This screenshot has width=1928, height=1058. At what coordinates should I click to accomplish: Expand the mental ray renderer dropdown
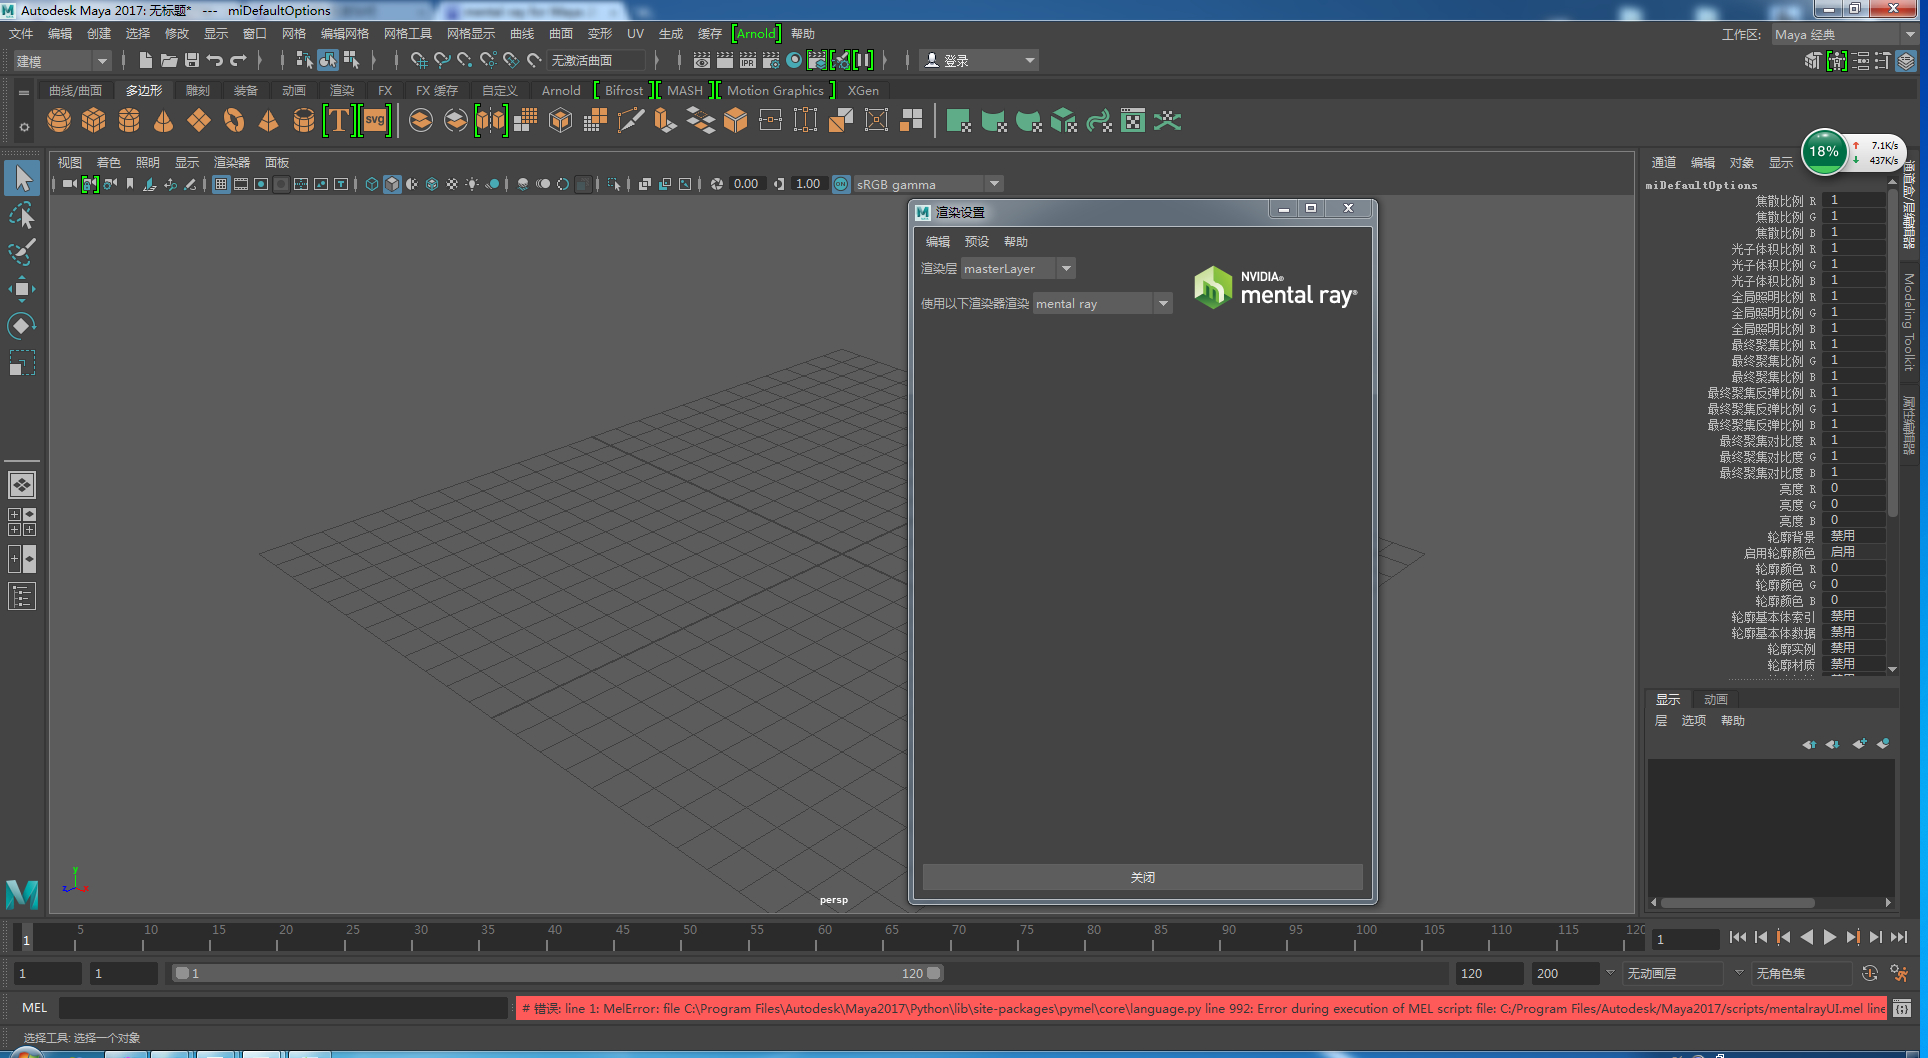point(1101,304)
